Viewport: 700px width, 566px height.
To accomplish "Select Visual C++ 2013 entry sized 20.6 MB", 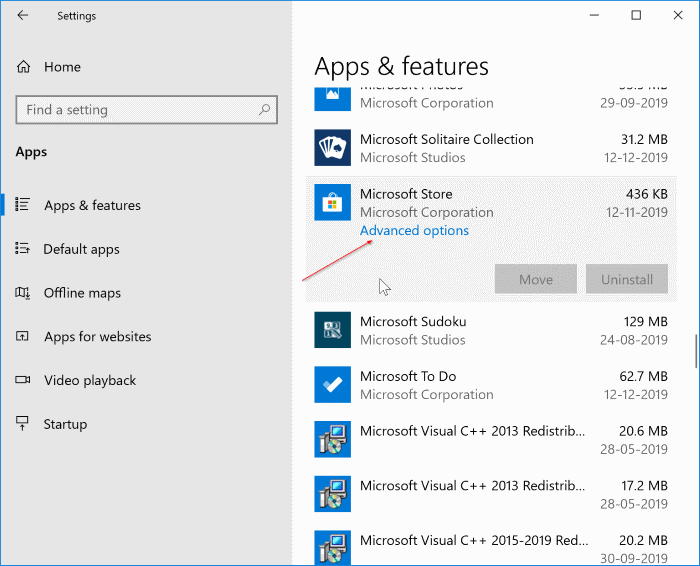I will 491,440.
